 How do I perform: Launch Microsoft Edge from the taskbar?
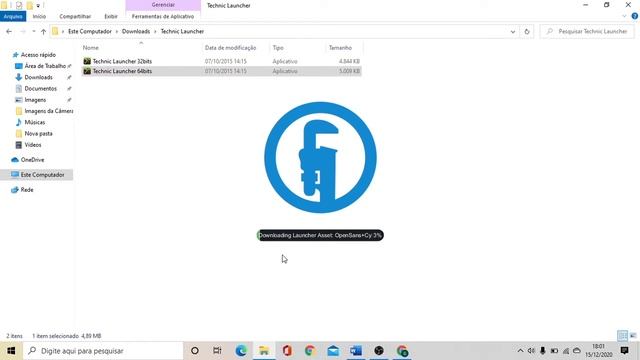[x=241, y=351]
